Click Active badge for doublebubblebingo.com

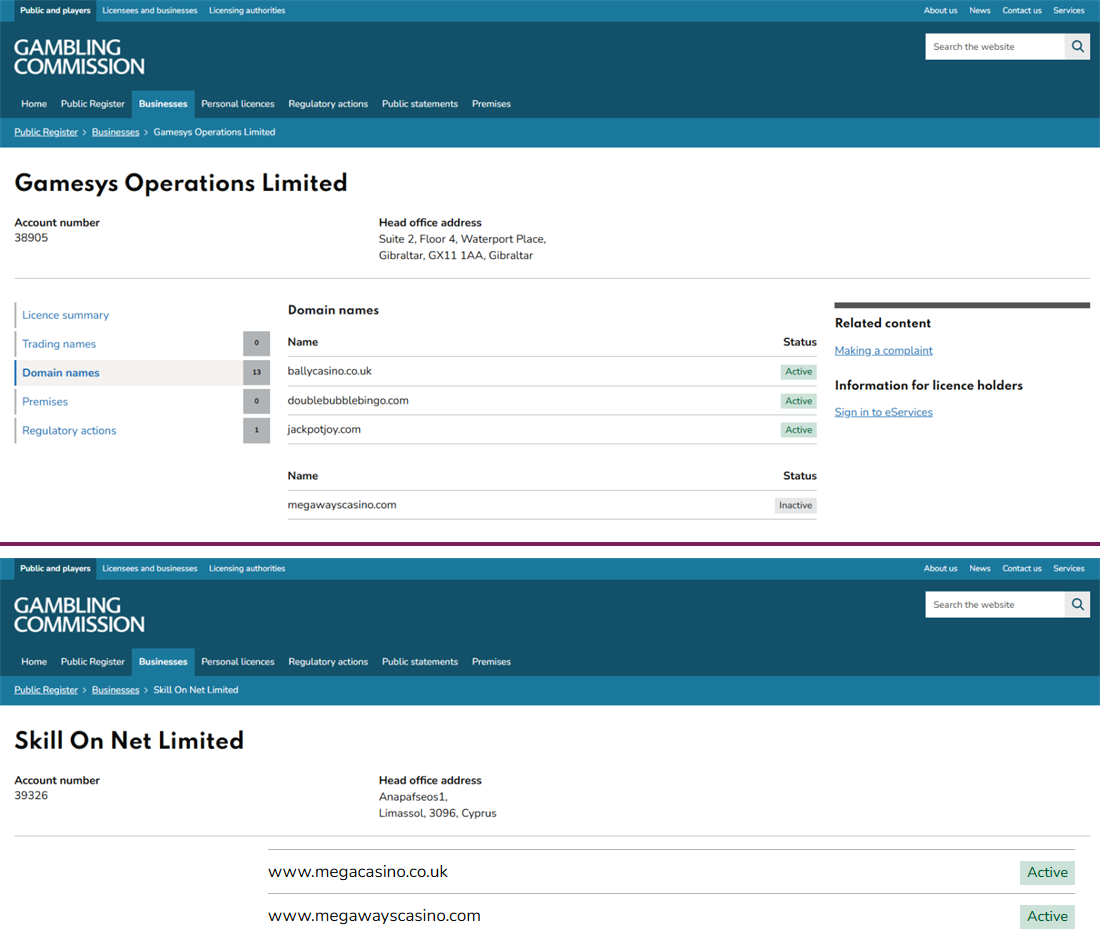click(x=798, y=401)
